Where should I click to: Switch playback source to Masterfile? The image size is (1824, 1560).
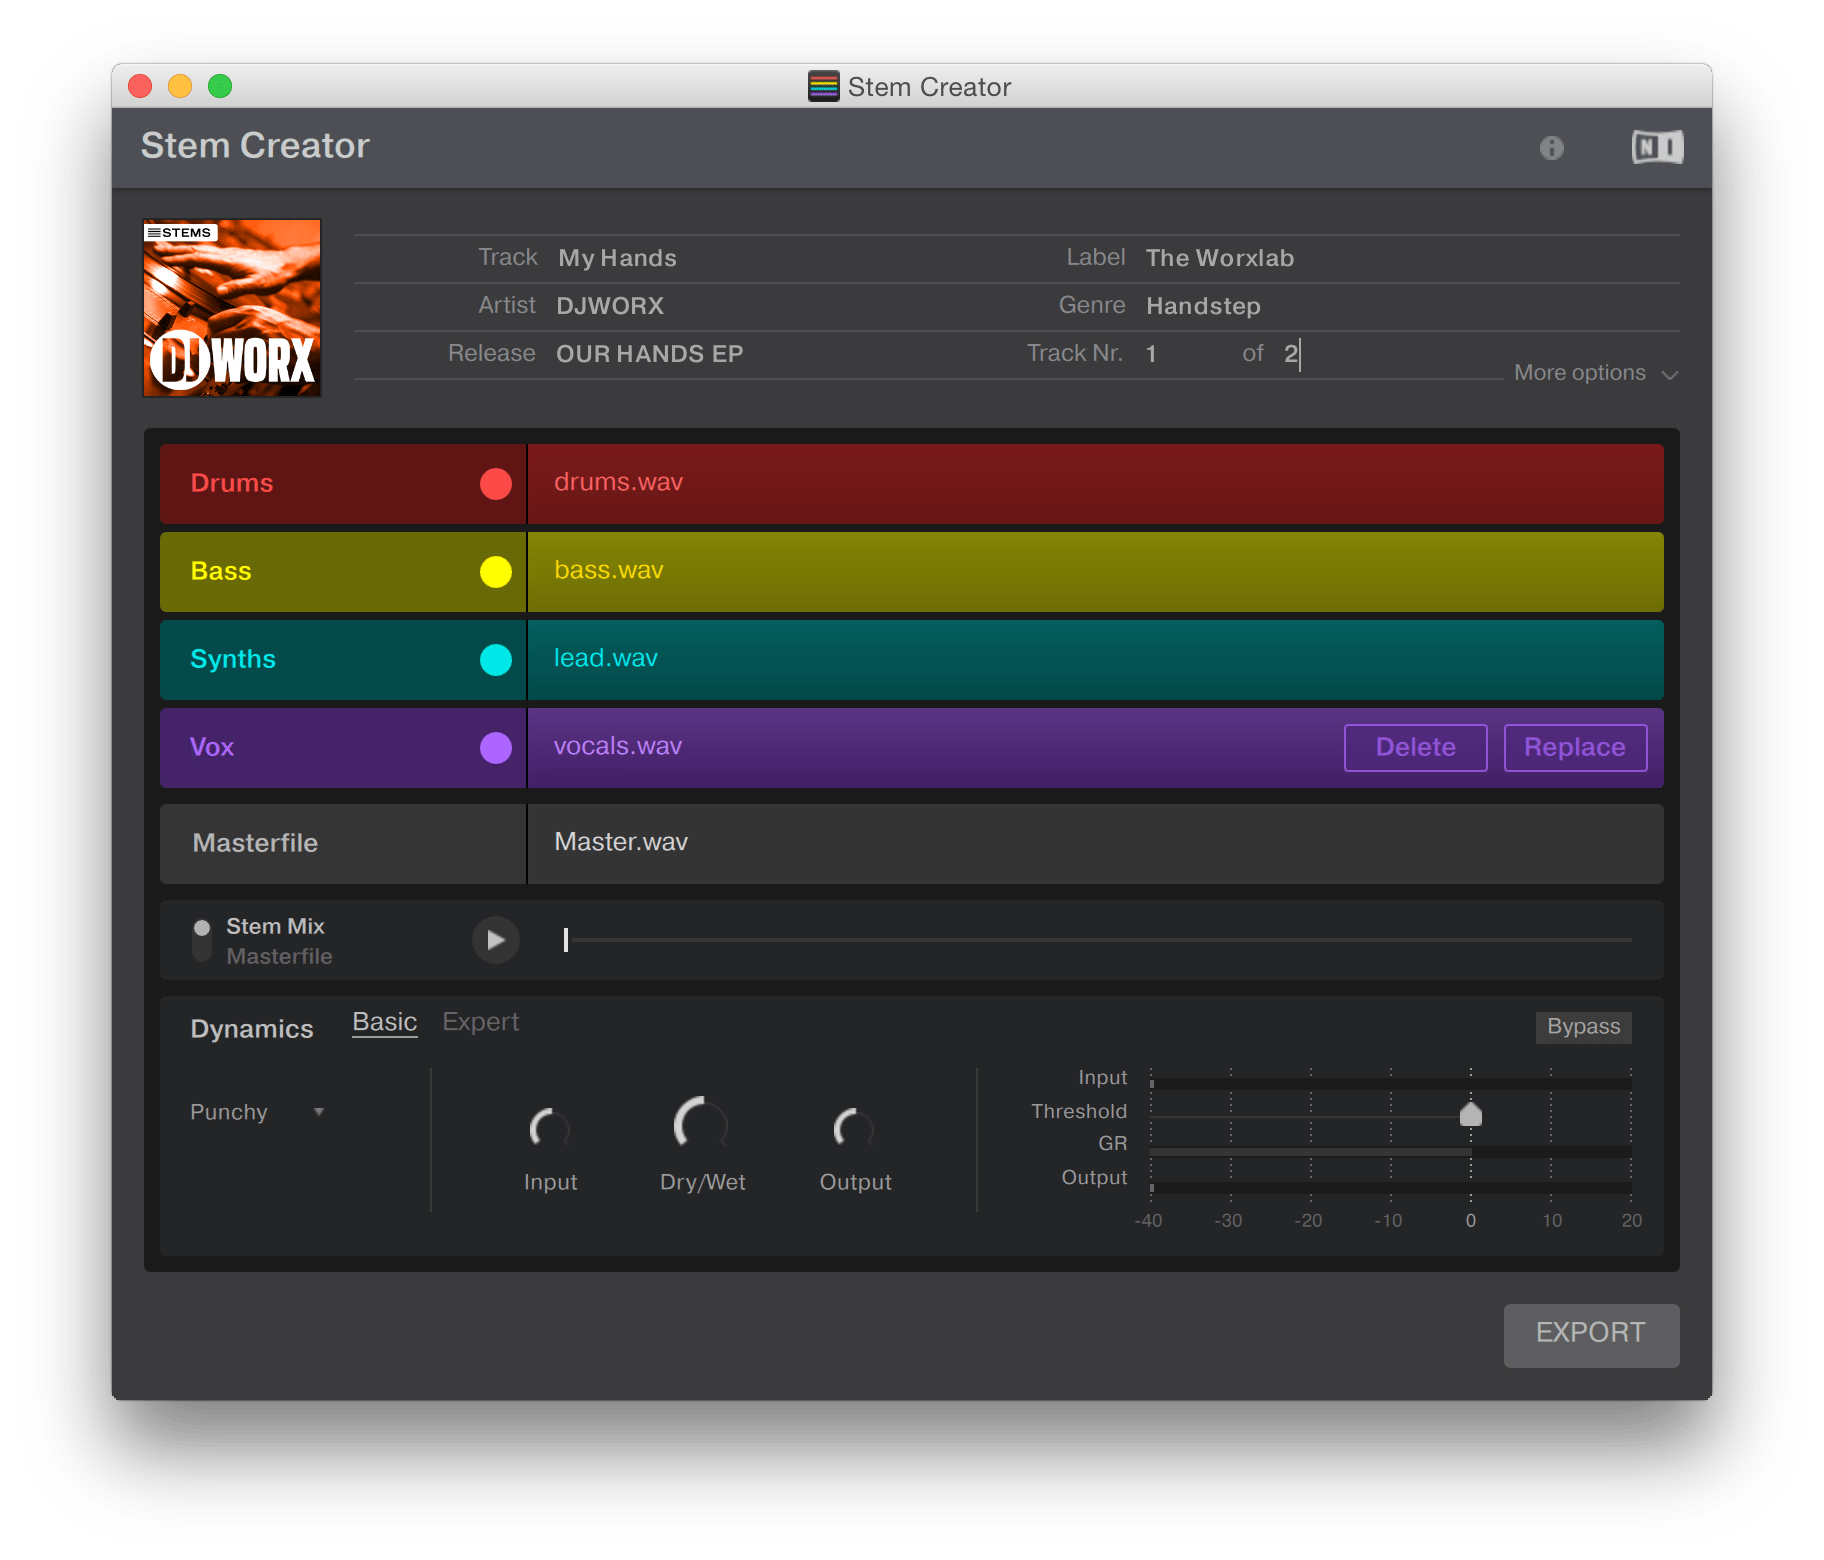coord(279,956)
